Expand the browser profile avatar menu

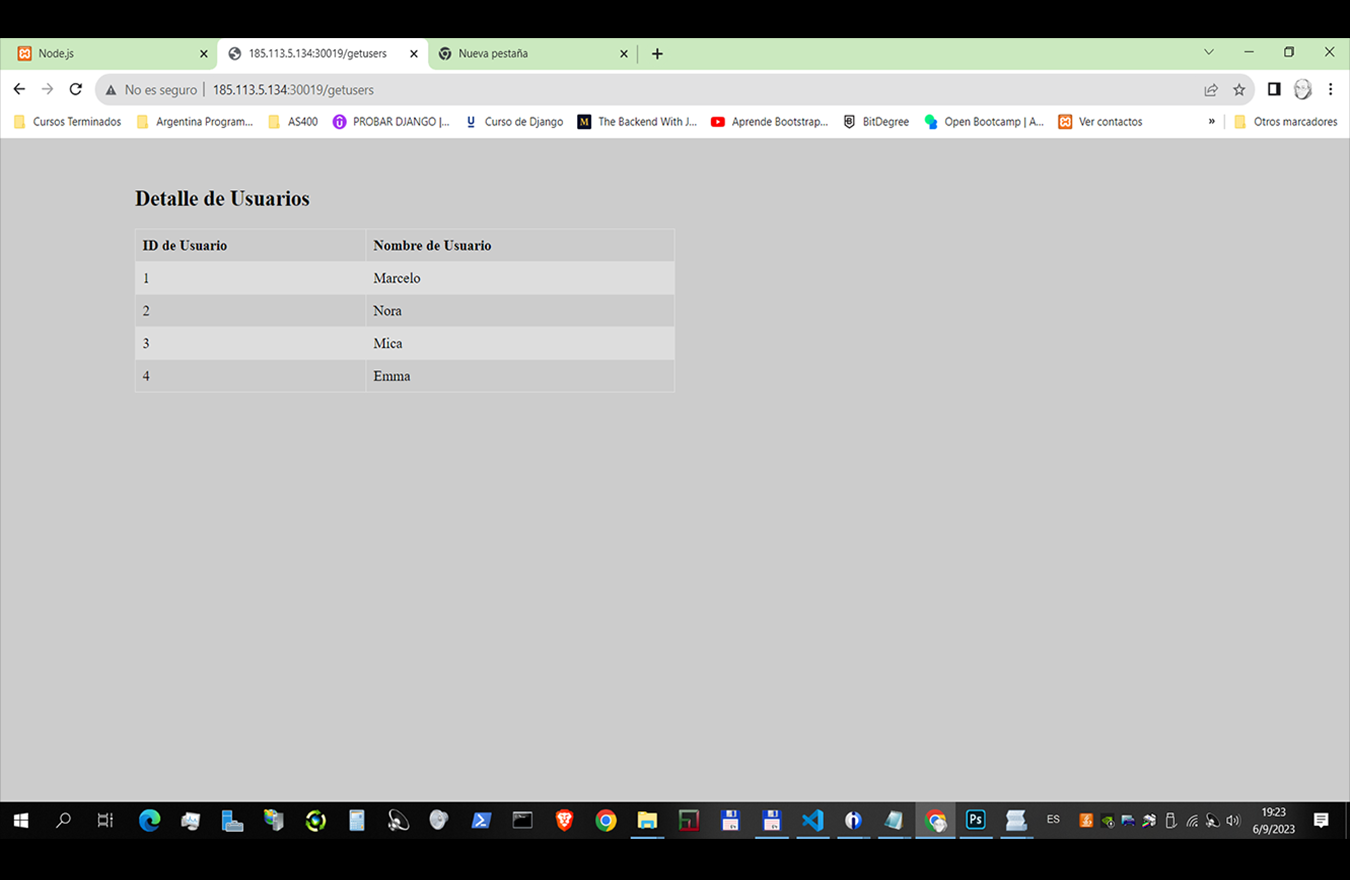(1302, 89)
